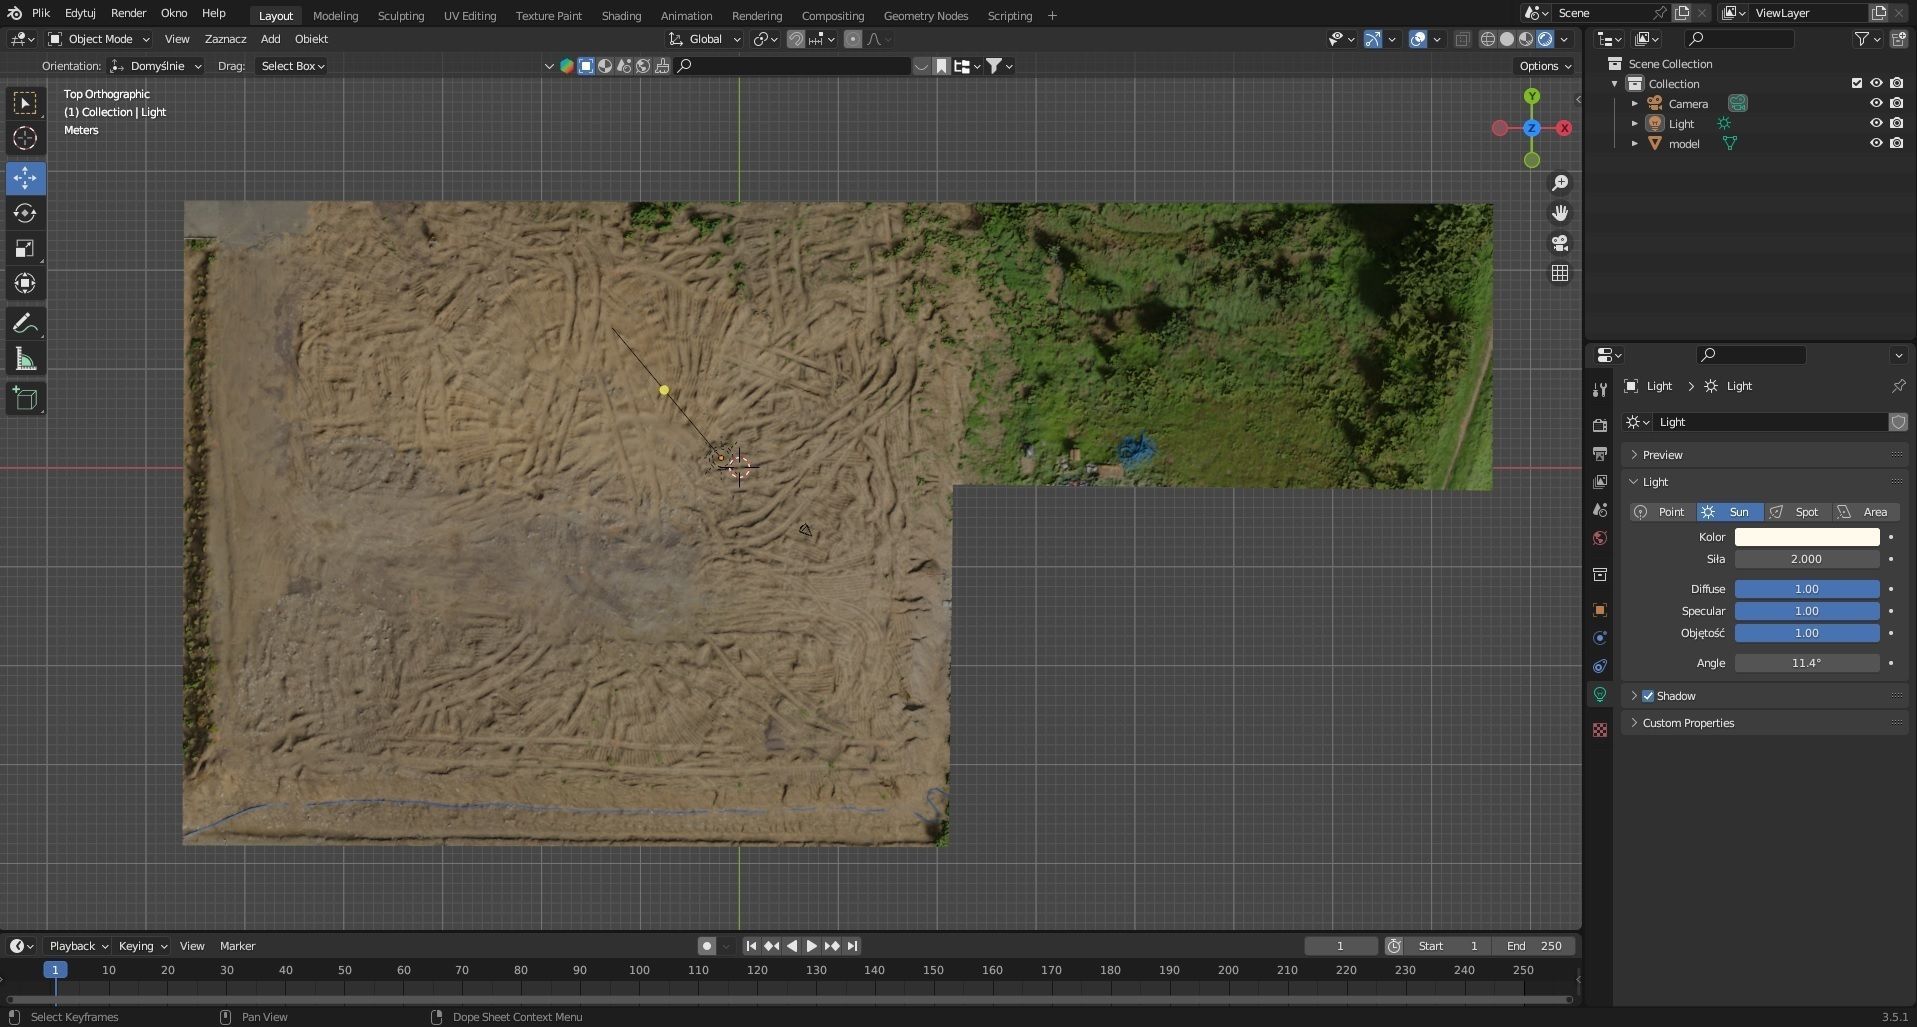Open the Tool properties tab
Viewport: 1917px width, 1027px height.
point(1600,389)
